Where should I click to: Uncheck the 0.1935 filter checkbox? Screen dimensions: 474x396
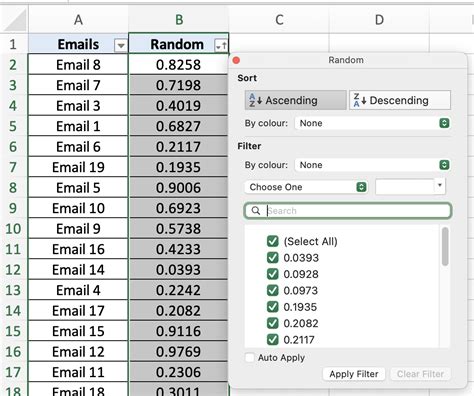[x=273, y=306]
